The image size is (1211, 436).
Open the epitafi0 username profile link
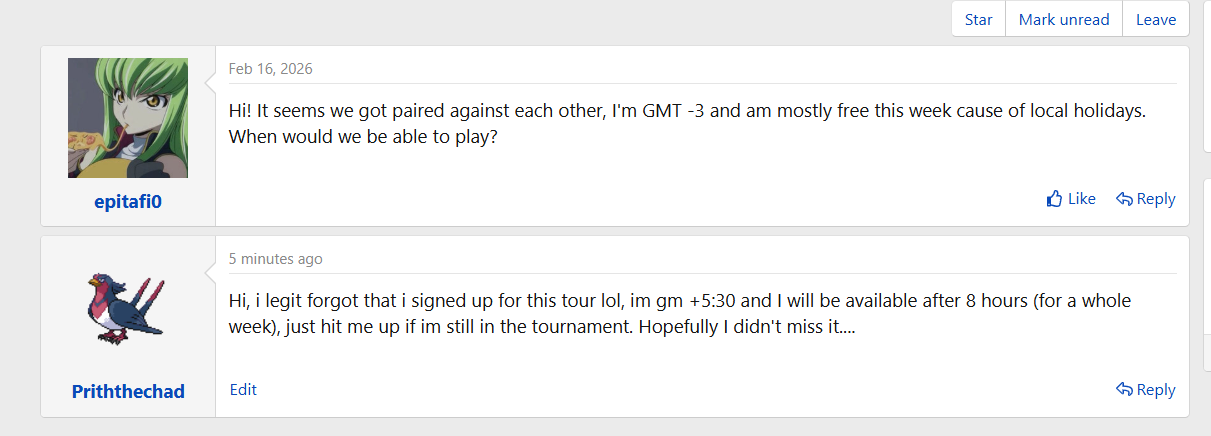(128, 202)
